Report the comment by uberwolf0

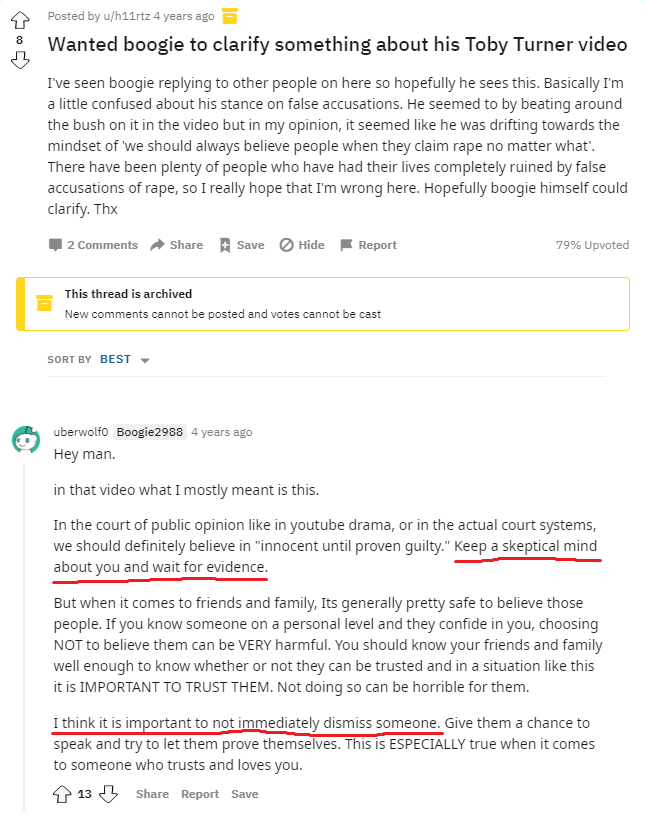click(200, 794)
